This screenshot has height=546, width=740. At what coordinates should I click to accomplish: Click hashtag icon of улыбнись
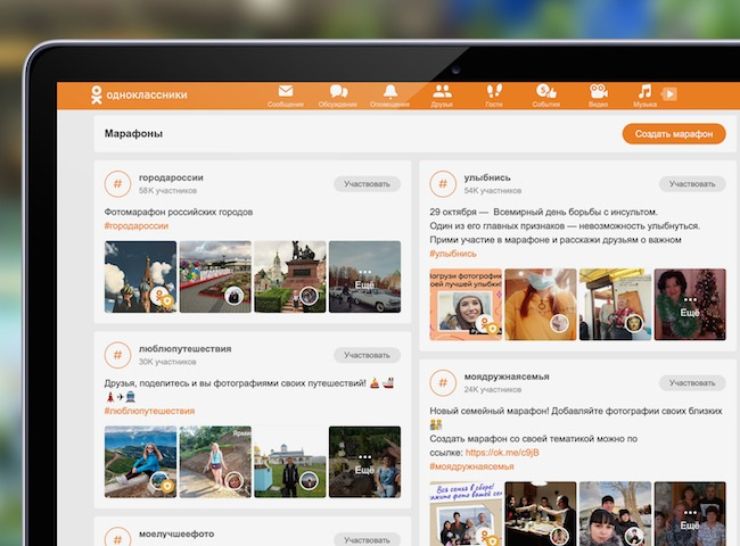[443, 184]
